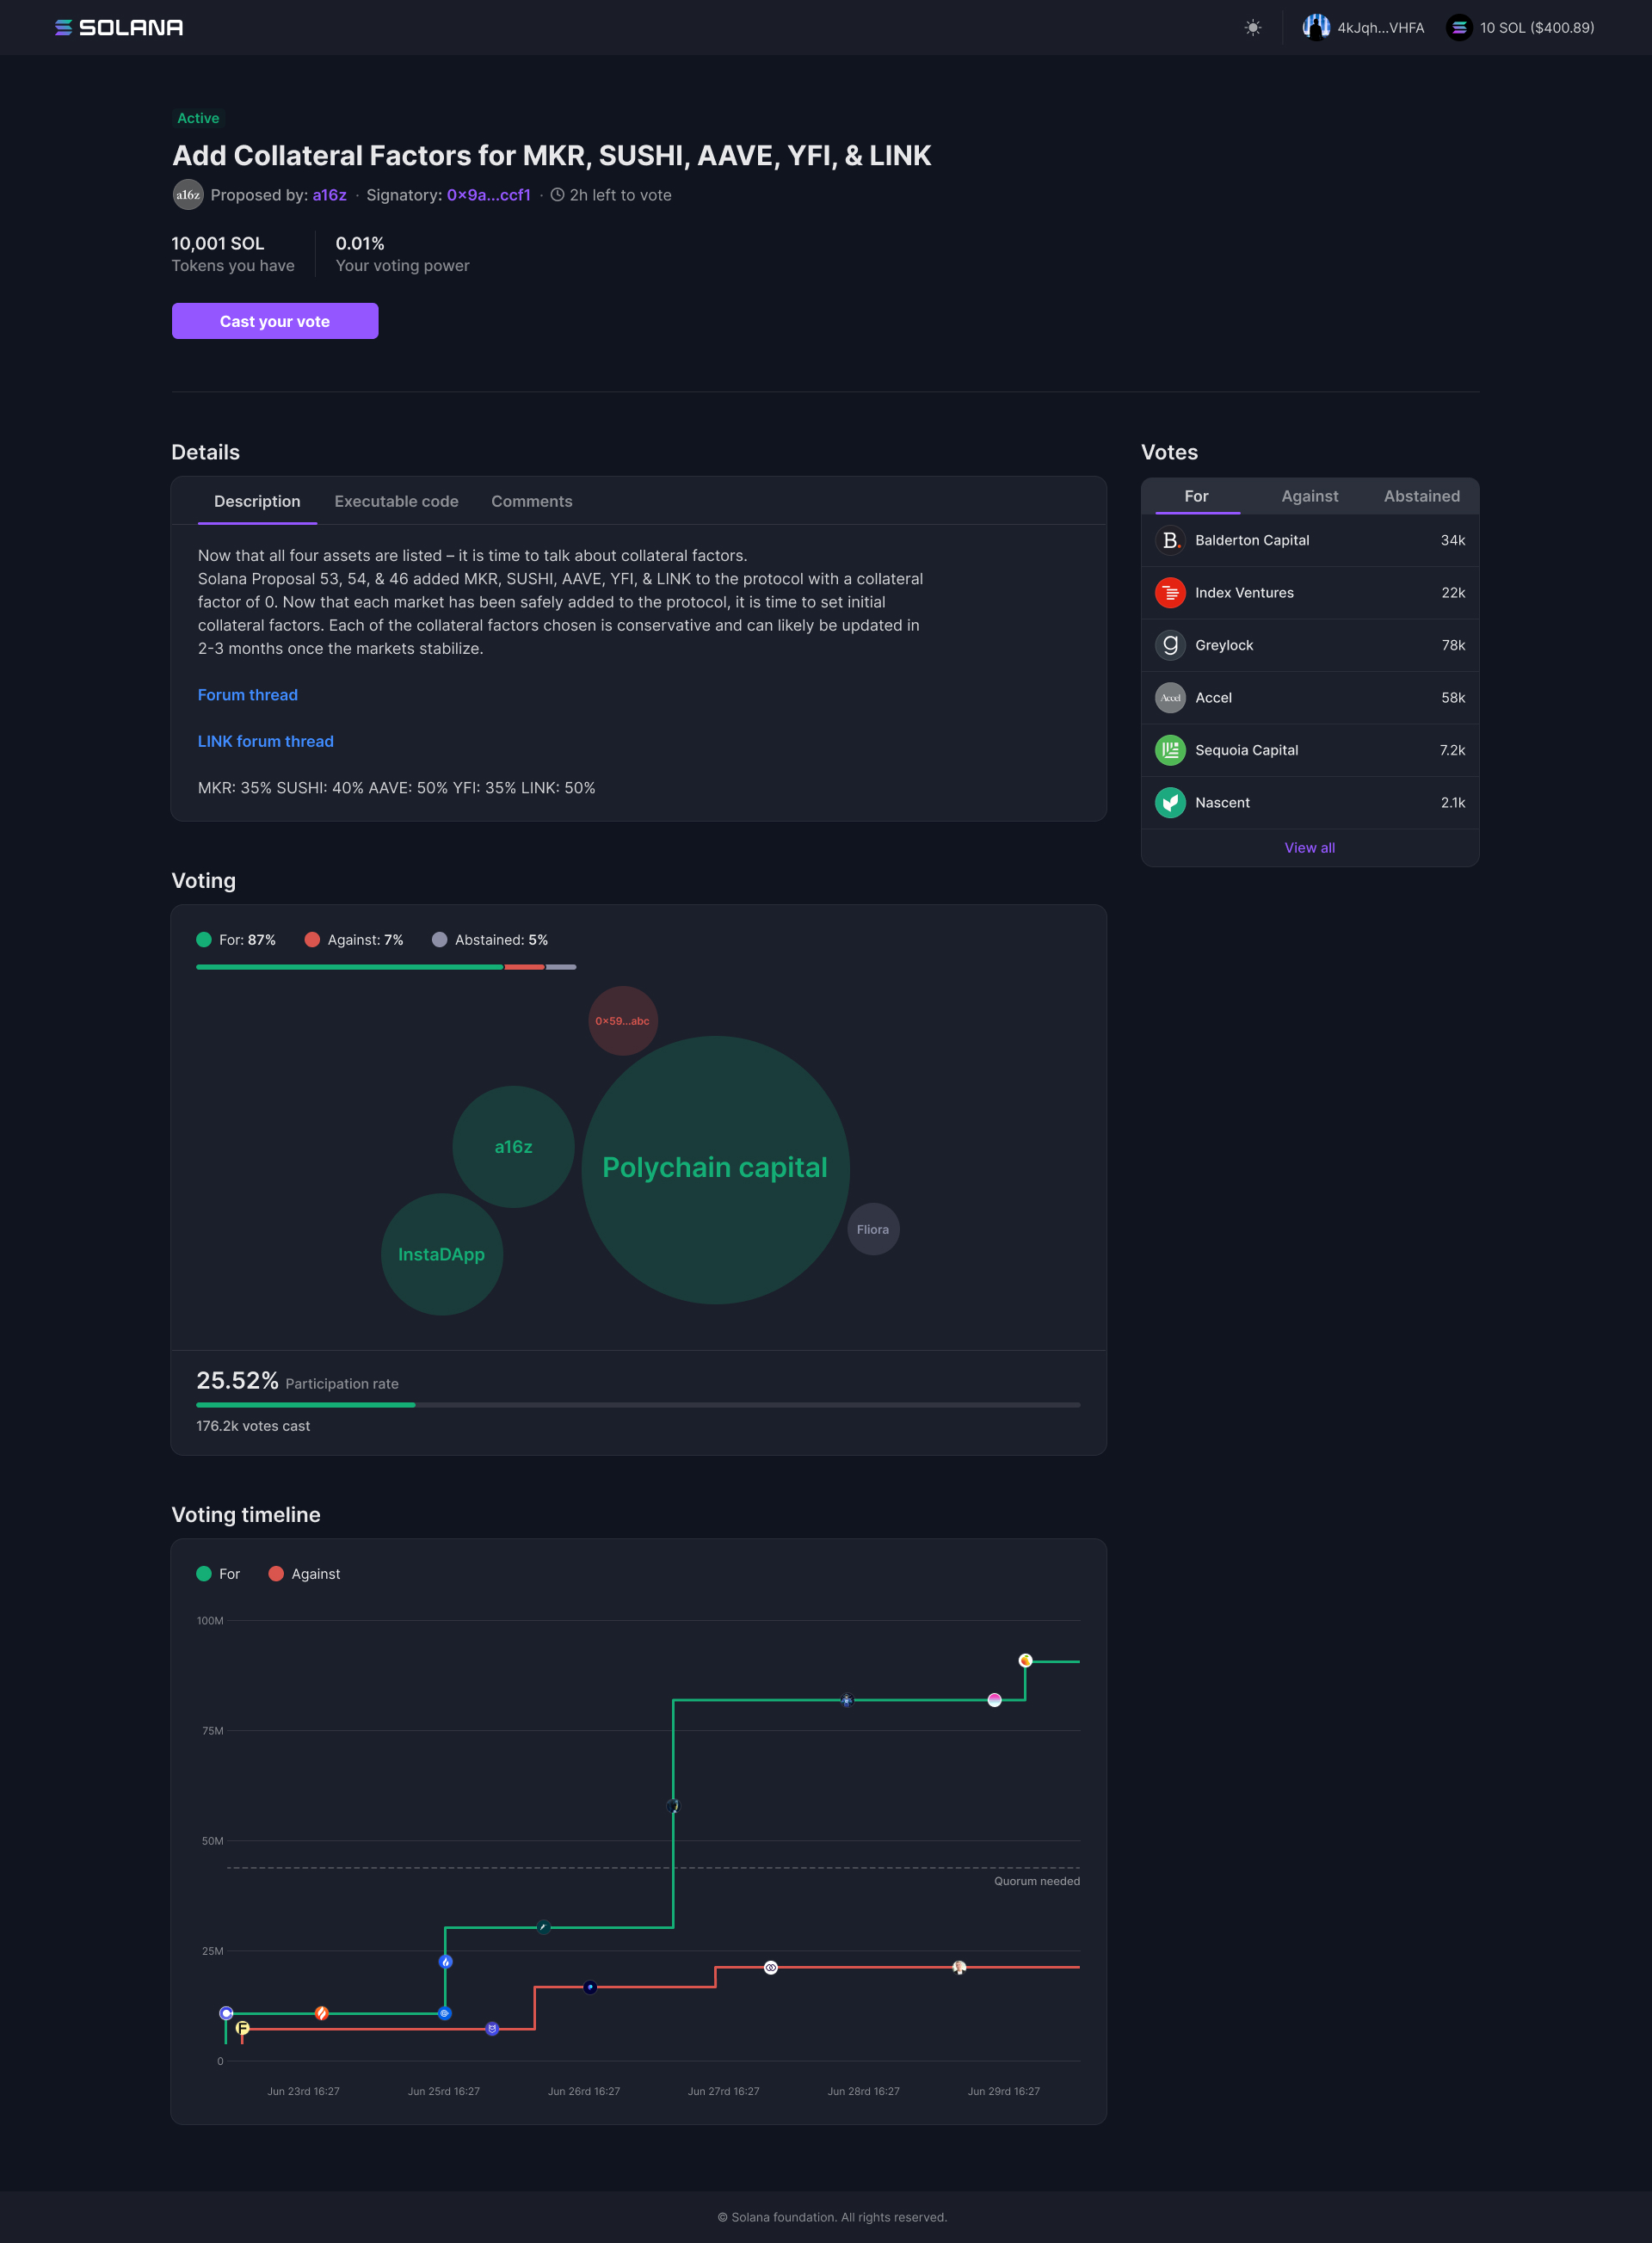
Task: Click red Against legend dot in Voting
Action: pos(312,940)
